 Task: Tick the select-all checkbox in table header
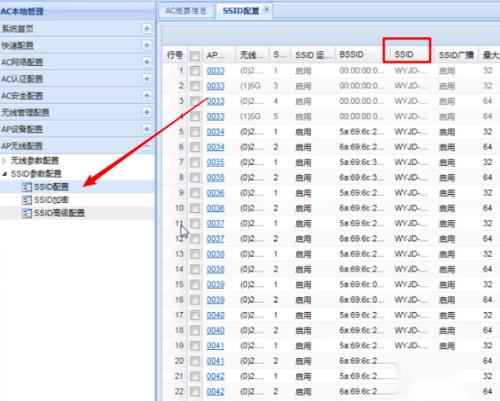pyautogui.click(x=195, y=56)
